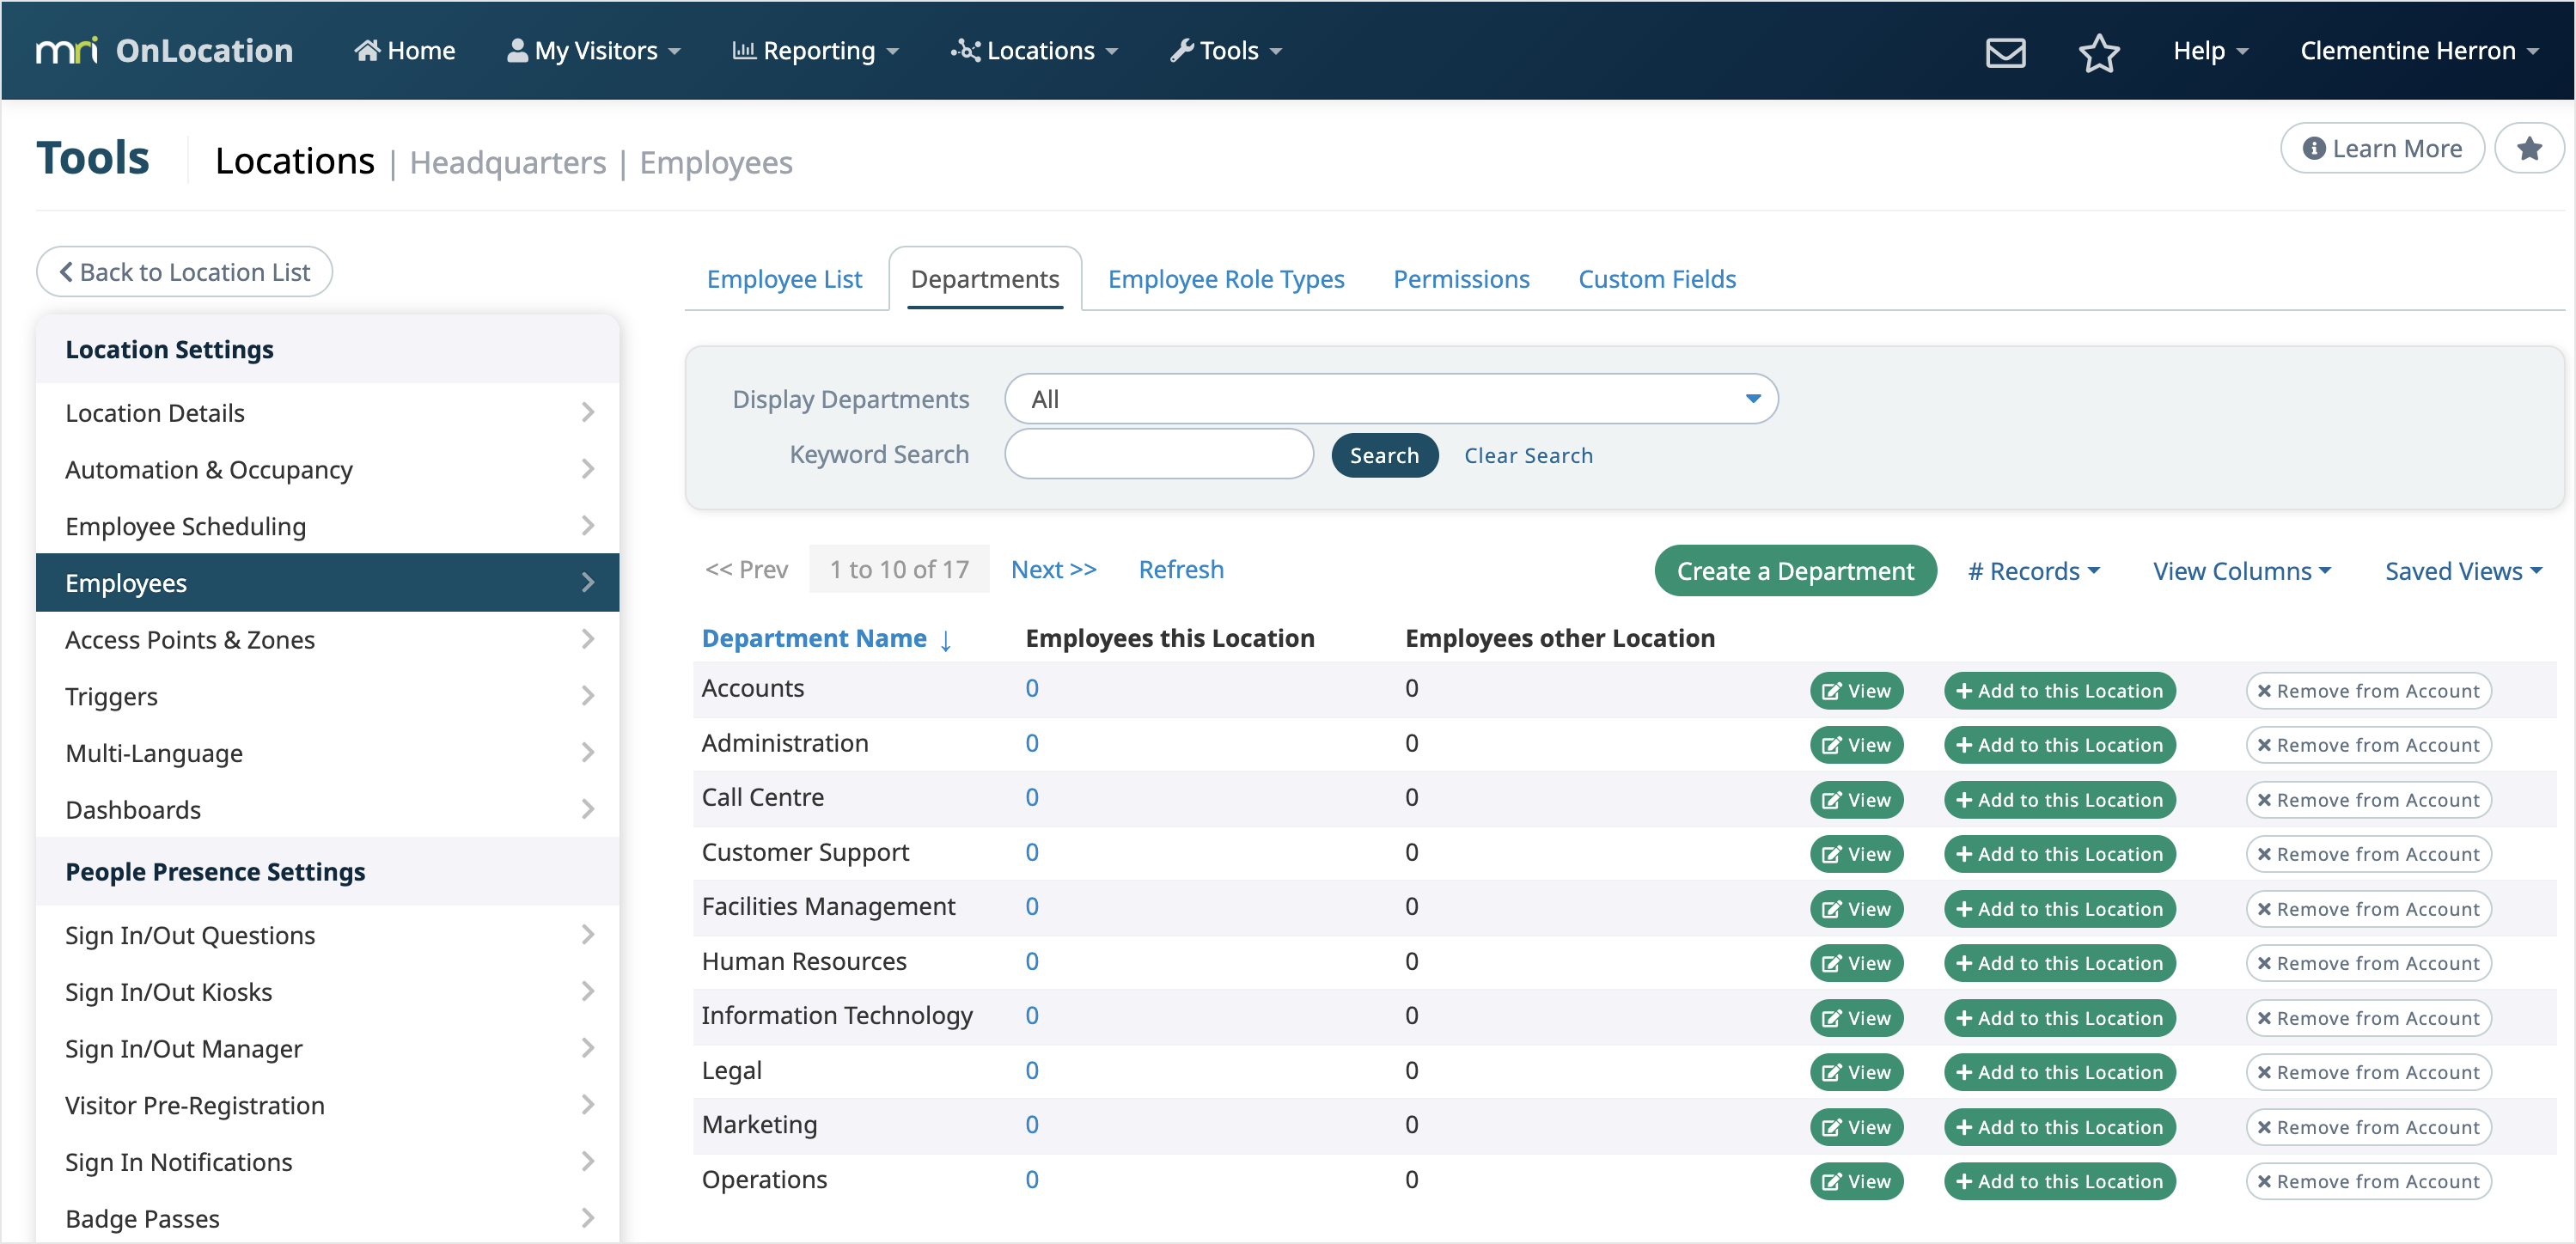Remove Operations from Account

click(2368, 1181)
